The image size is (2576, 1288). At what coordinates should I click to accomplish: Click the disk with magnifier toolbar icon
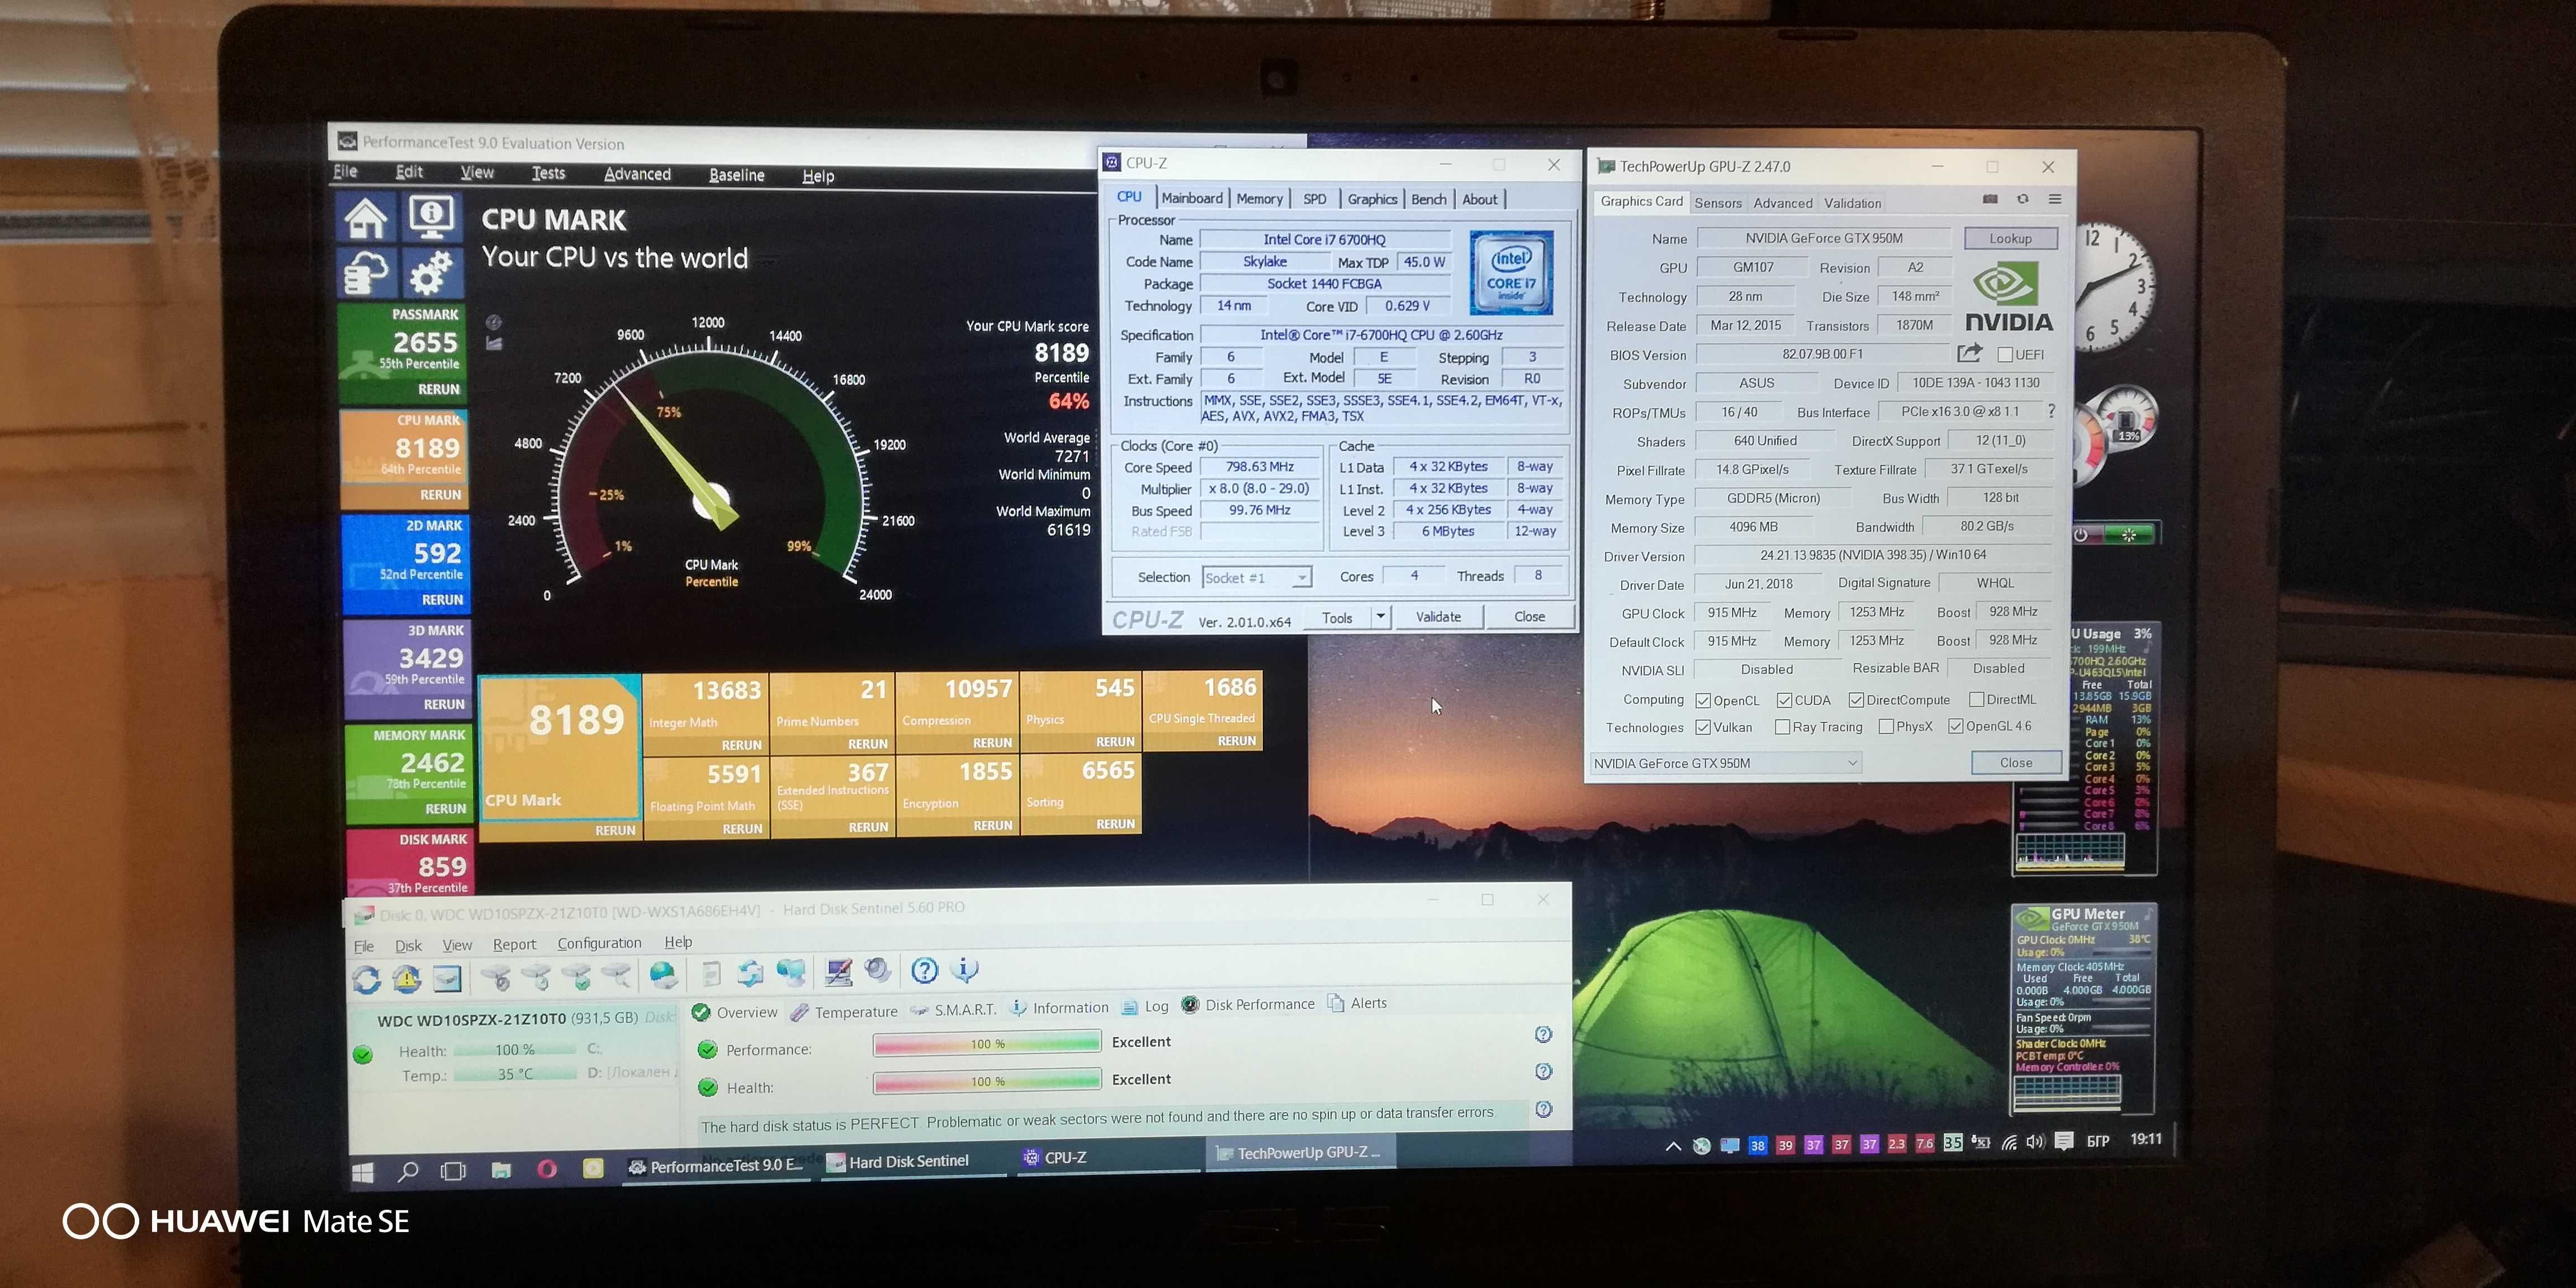point(617,974)
